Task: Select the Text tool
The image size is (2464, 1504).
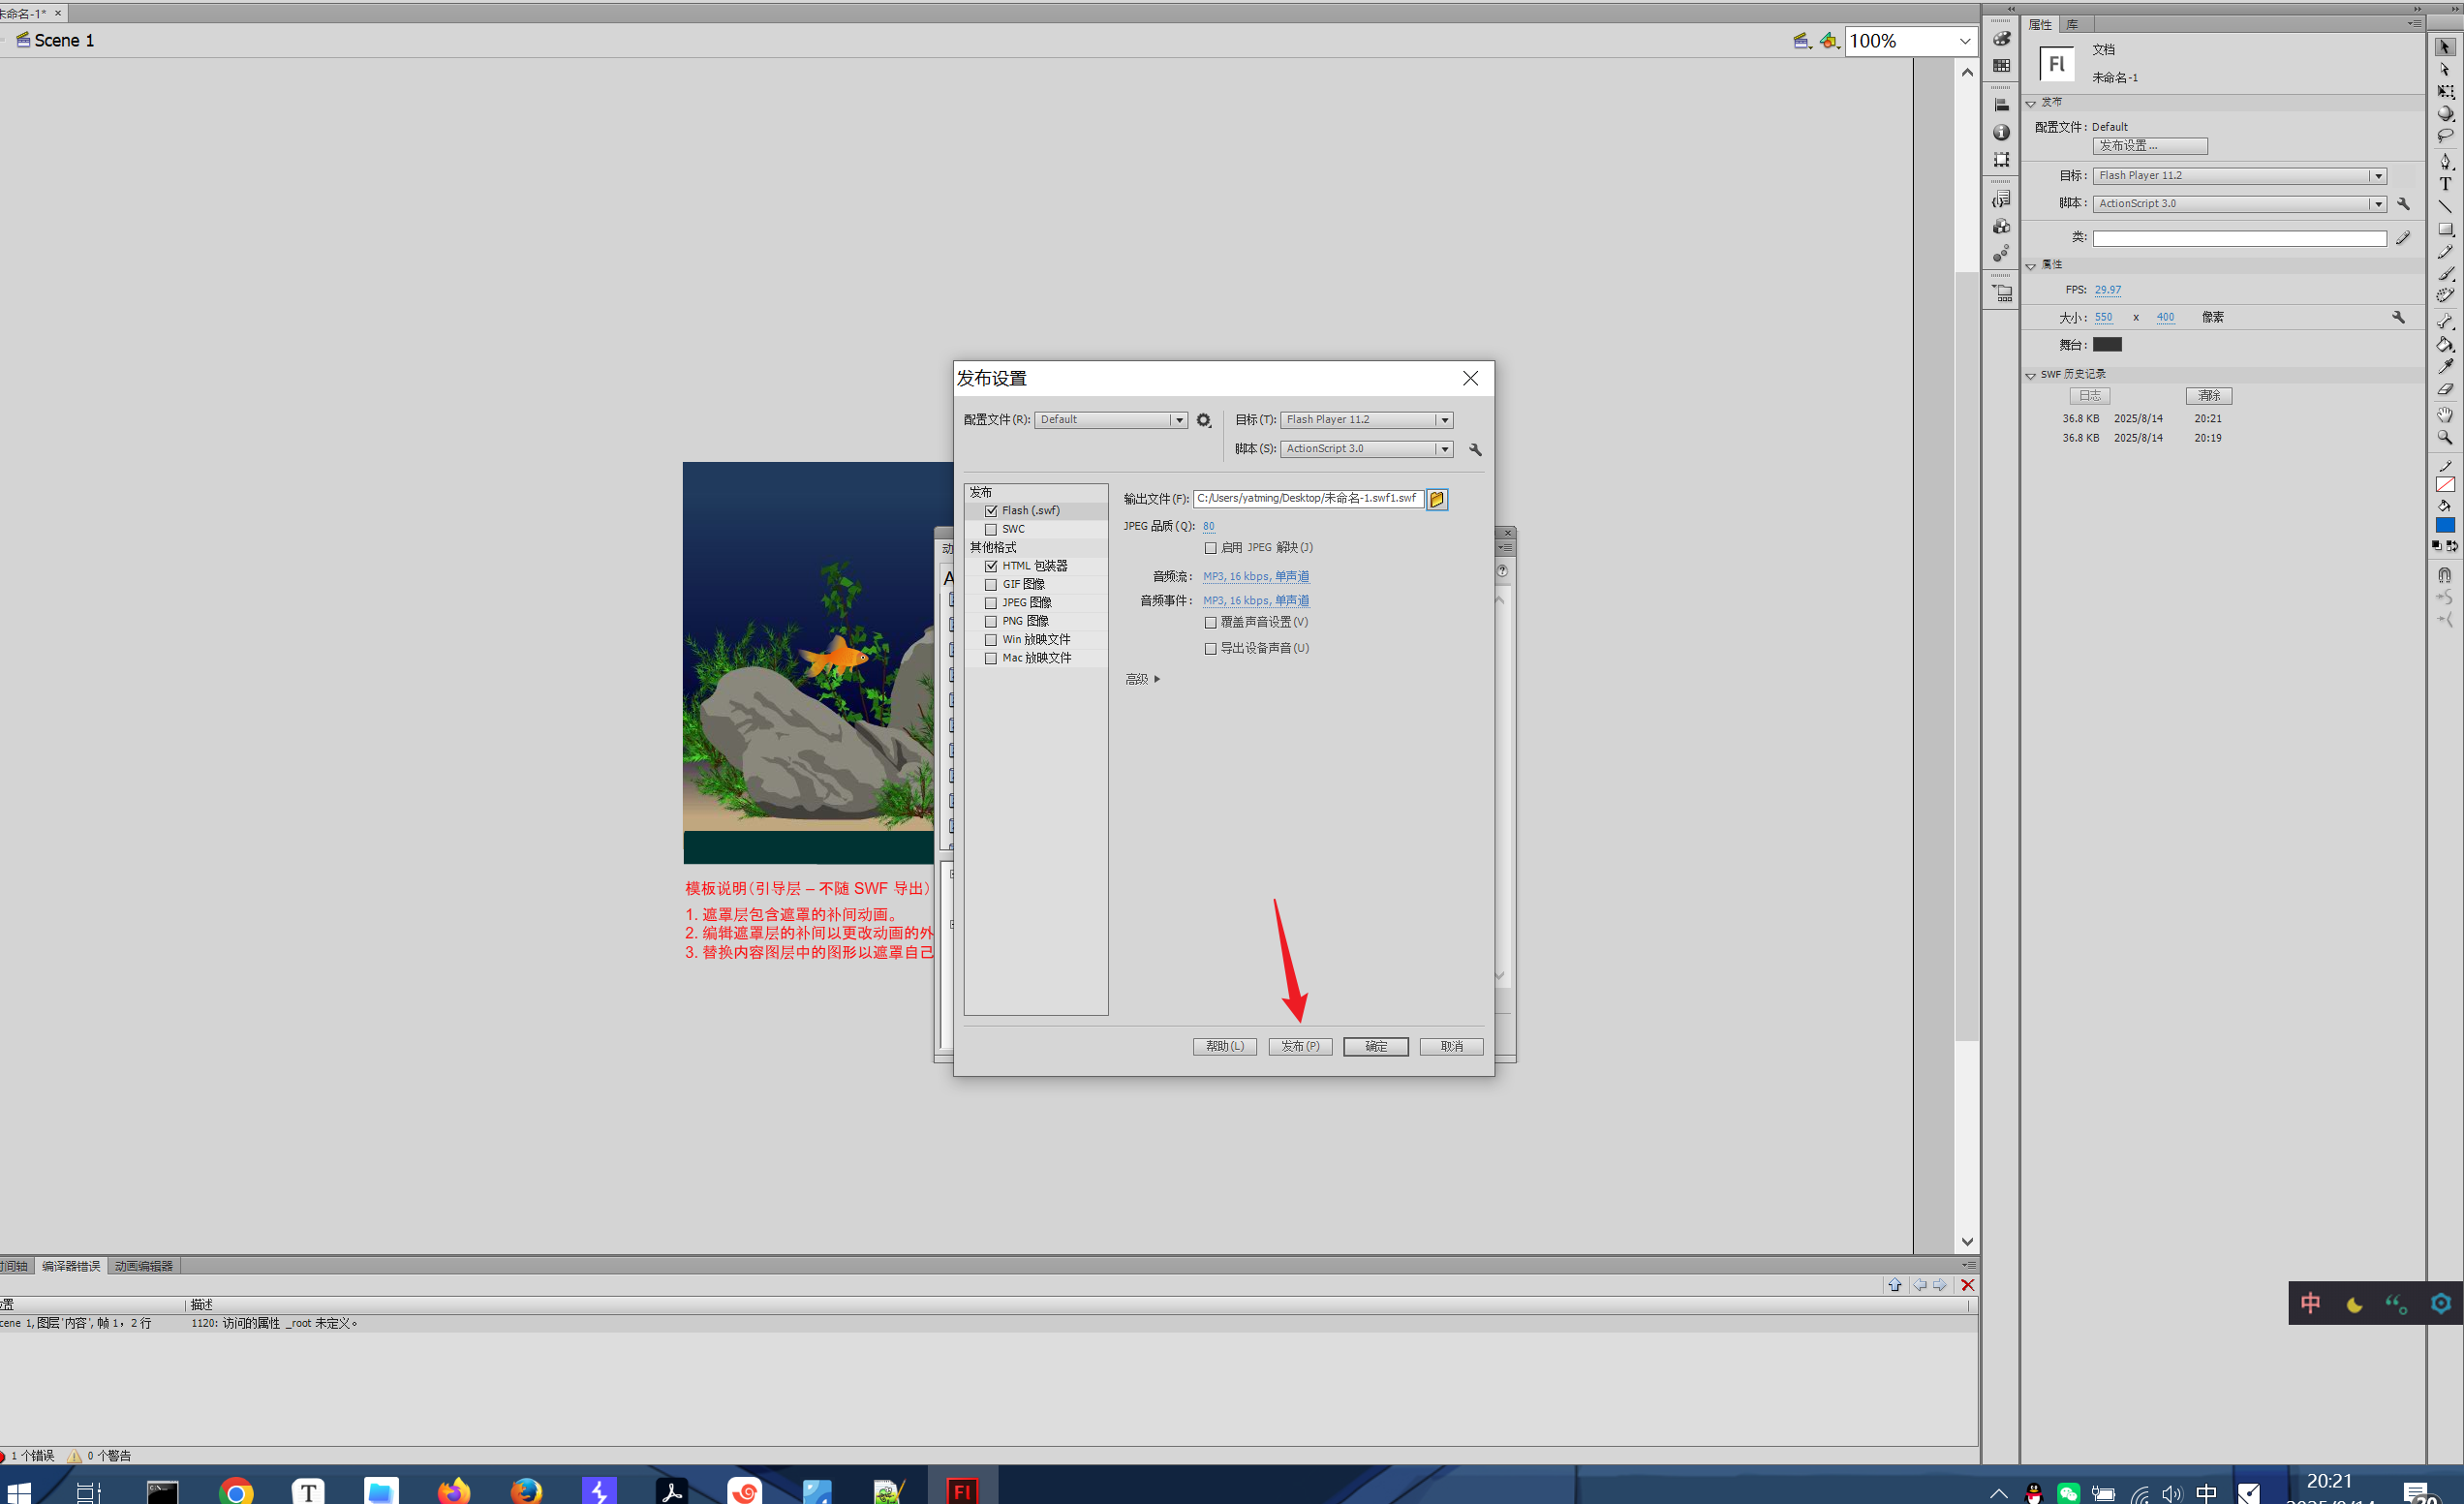Action: pos(2445,184)
